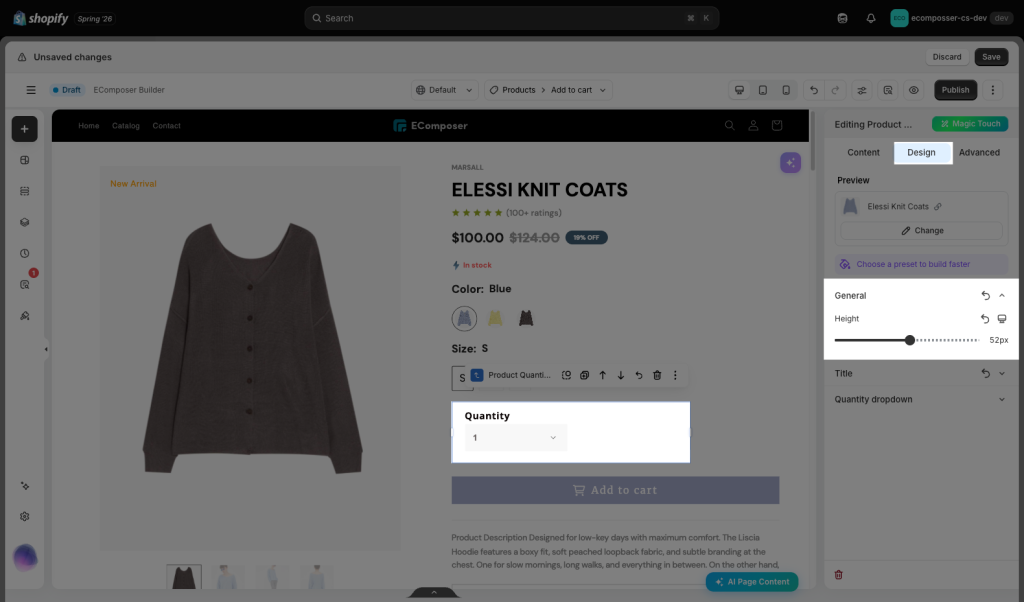This screenshot has height=602, width=1024.
Task: Switch to tablet device view
Action: click(x=763, y=90)
